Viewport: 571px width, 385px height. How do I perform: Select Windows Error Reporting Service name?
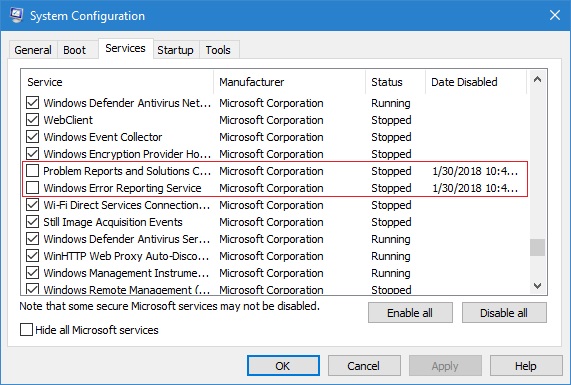point(122,188)
